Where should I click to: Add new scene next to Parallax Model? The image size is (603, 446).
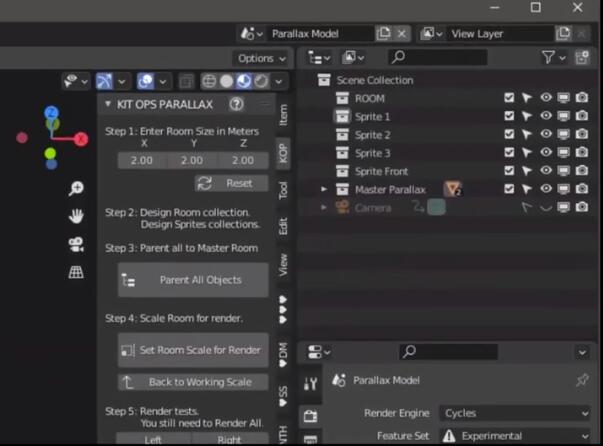tap(383, 34)
